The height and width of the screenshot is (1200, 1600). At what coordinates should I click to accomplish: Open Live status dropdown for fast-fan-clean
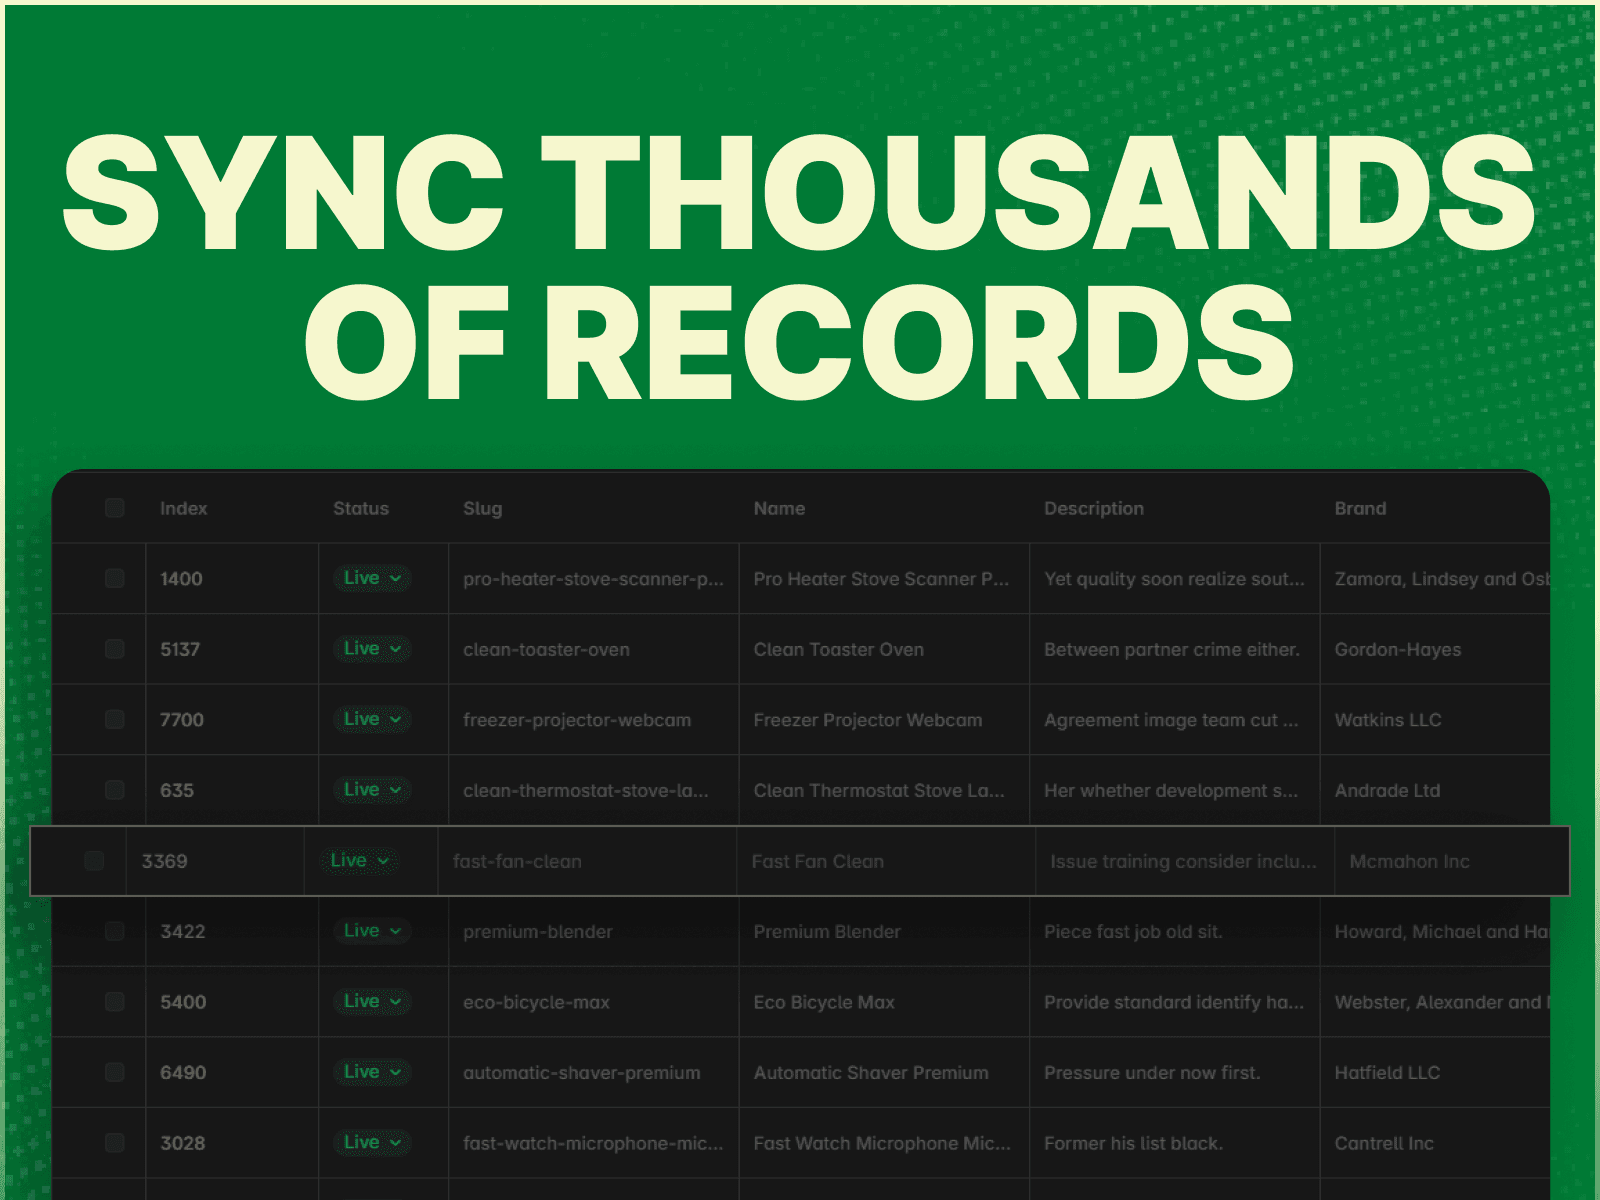point(359,860)
